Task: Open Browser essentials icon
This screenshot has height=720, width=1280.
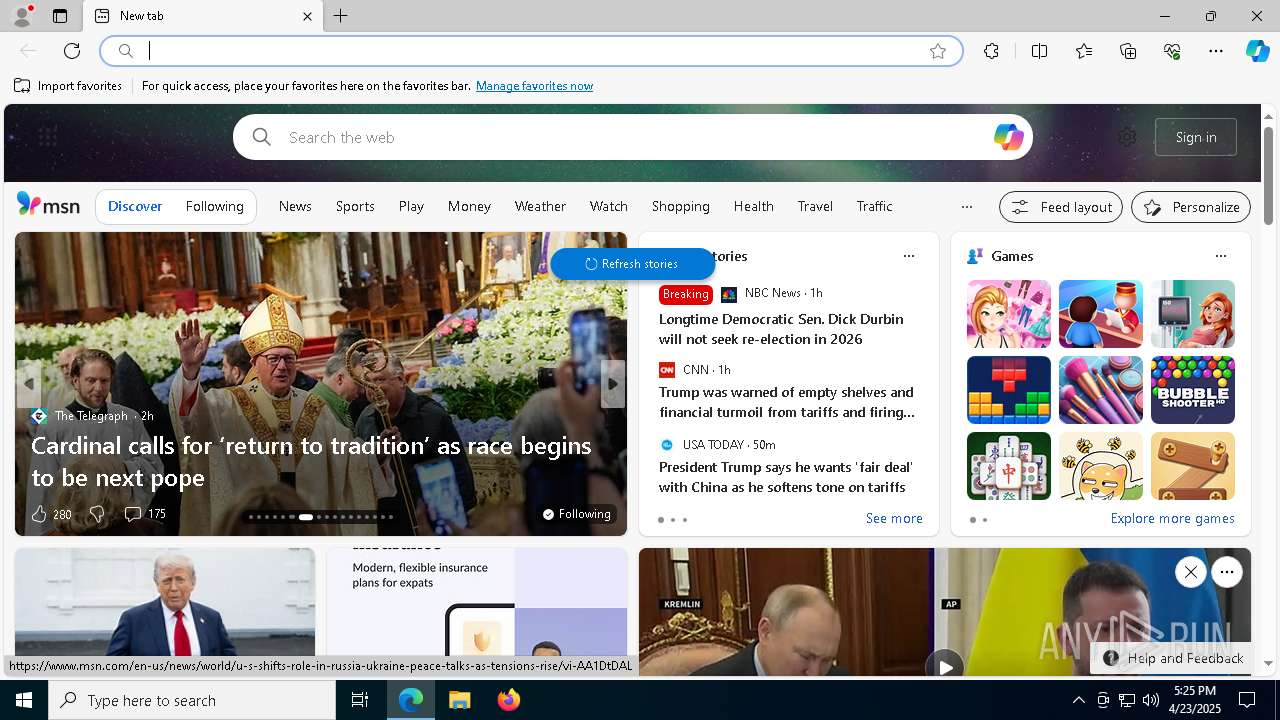Action: point(1172,51)
